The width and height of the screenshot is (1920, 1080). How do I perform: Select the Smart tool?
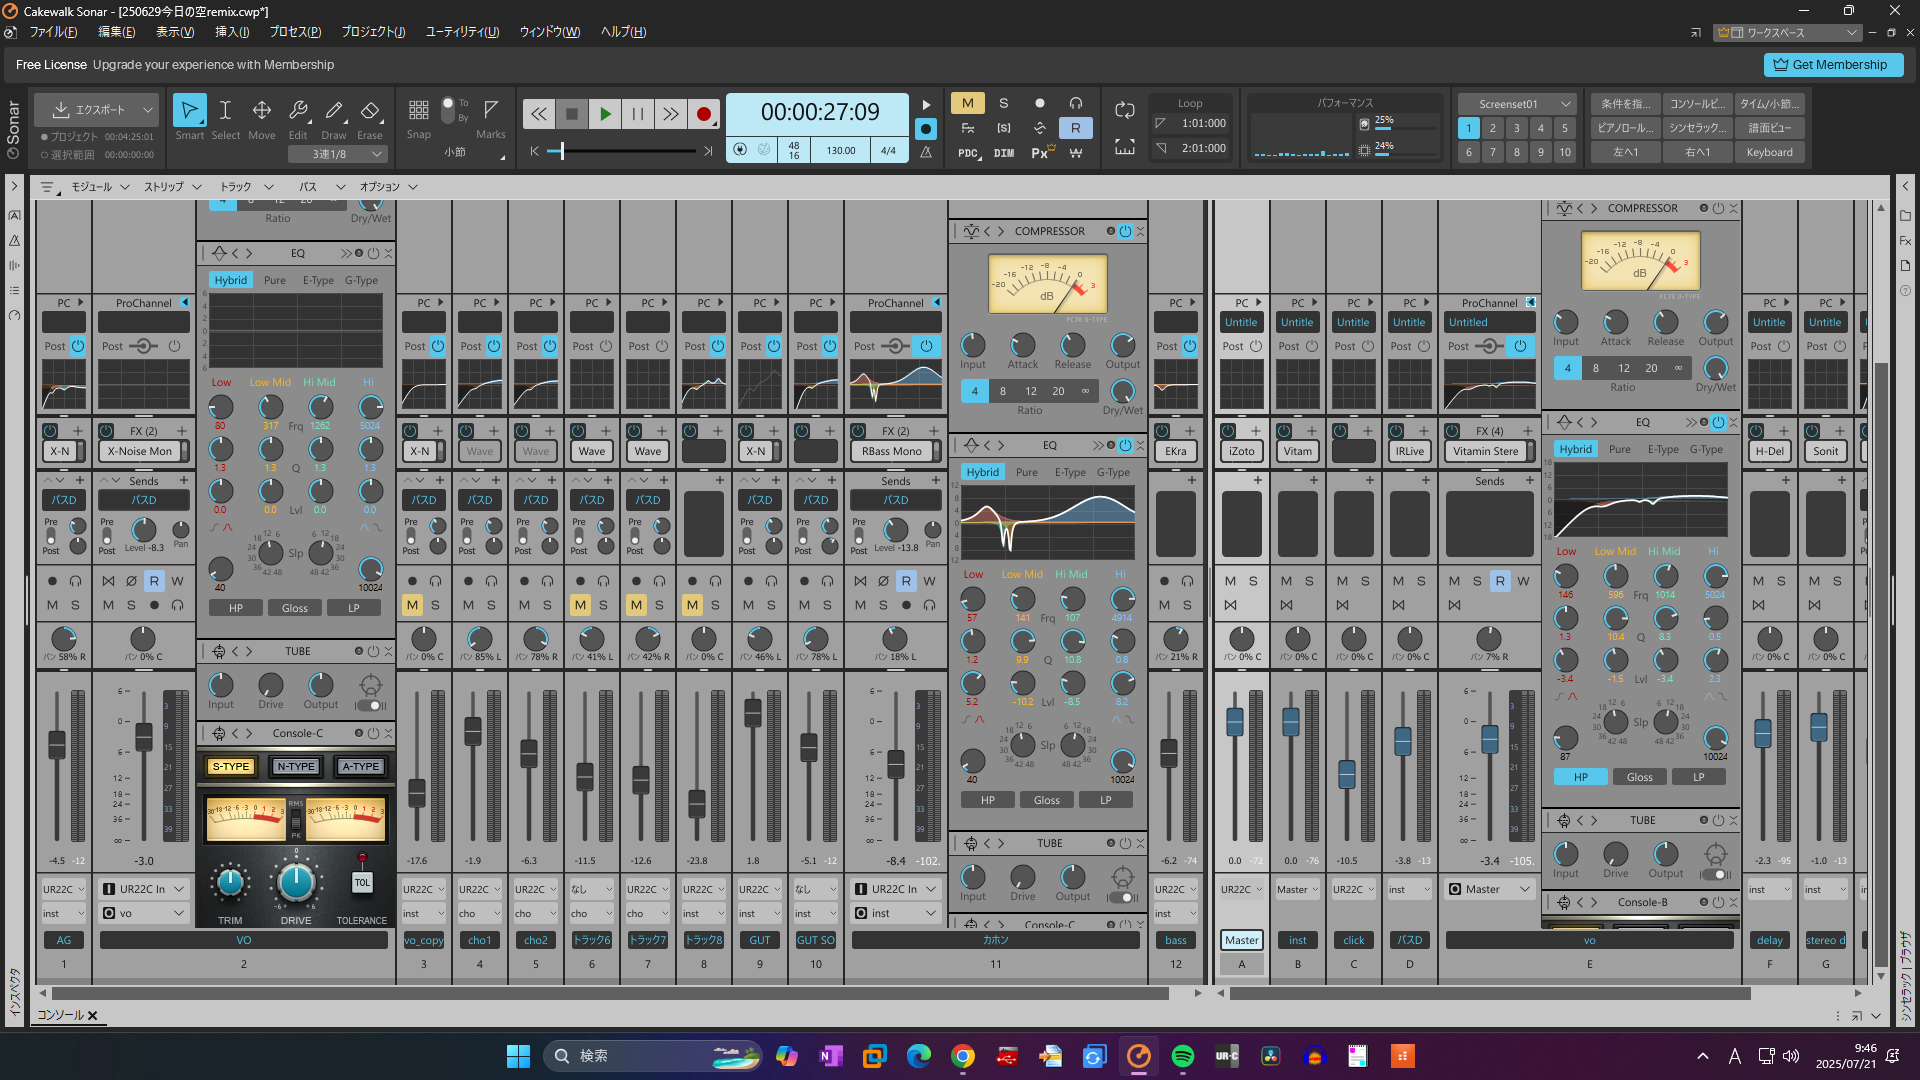(x=189, y=117)
